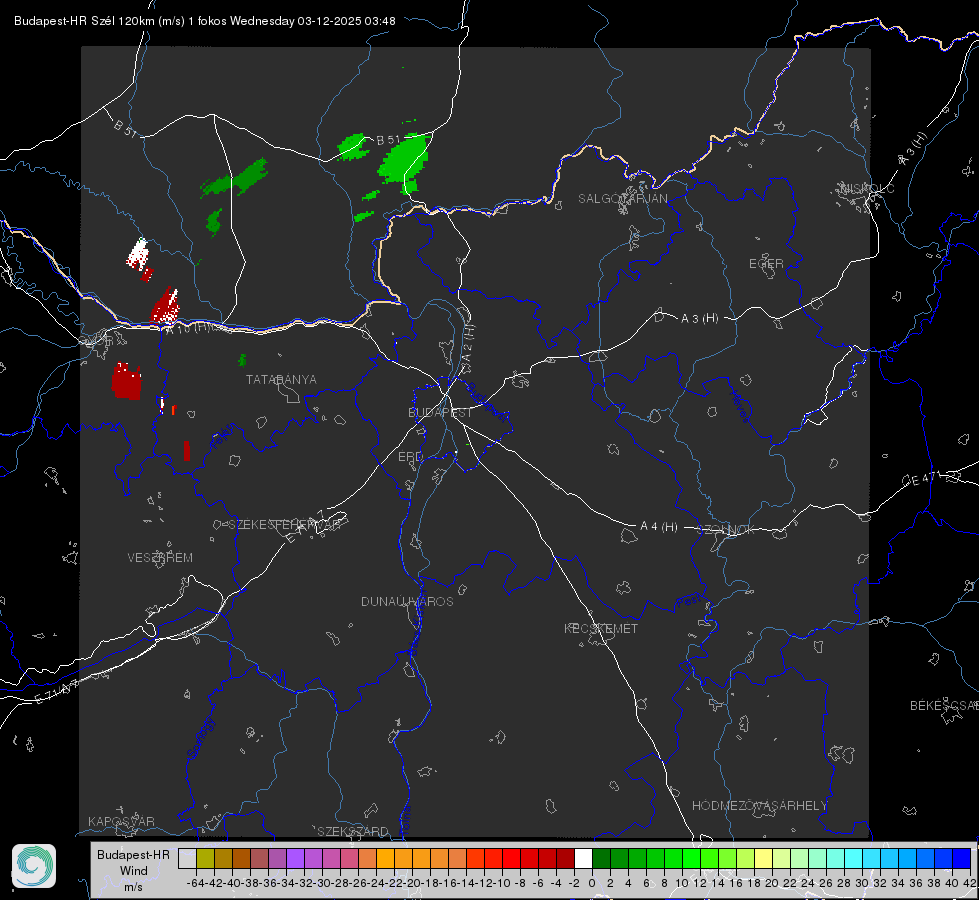979x900 pixels.
Task: Click the cyan swatch above 28
Action: pyautogui.click(x=854, y=858)
